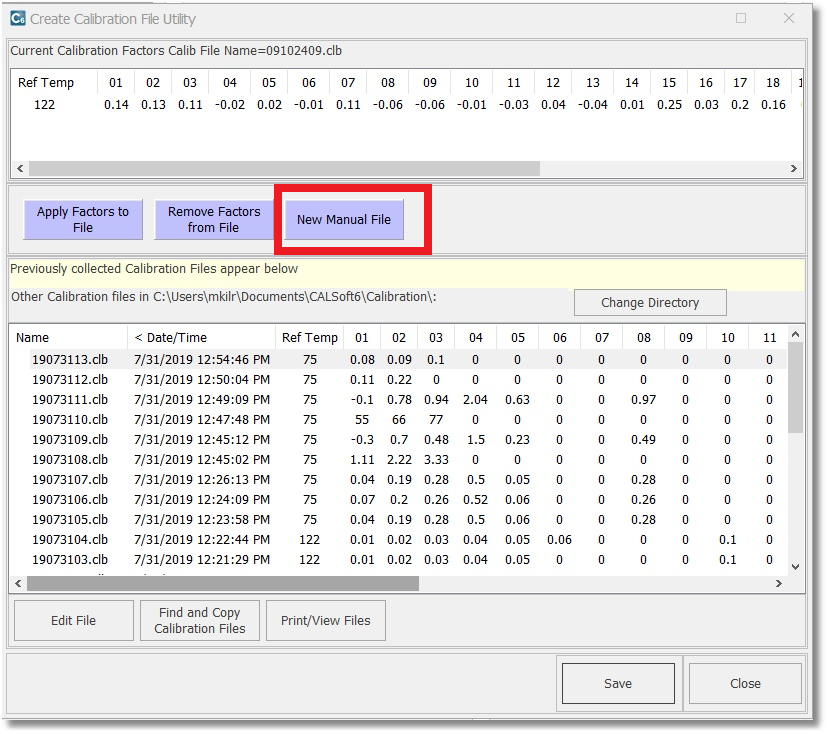Click Print/View Files button
The height and width of the screenshot is (734, 827).
coord(325,621)
